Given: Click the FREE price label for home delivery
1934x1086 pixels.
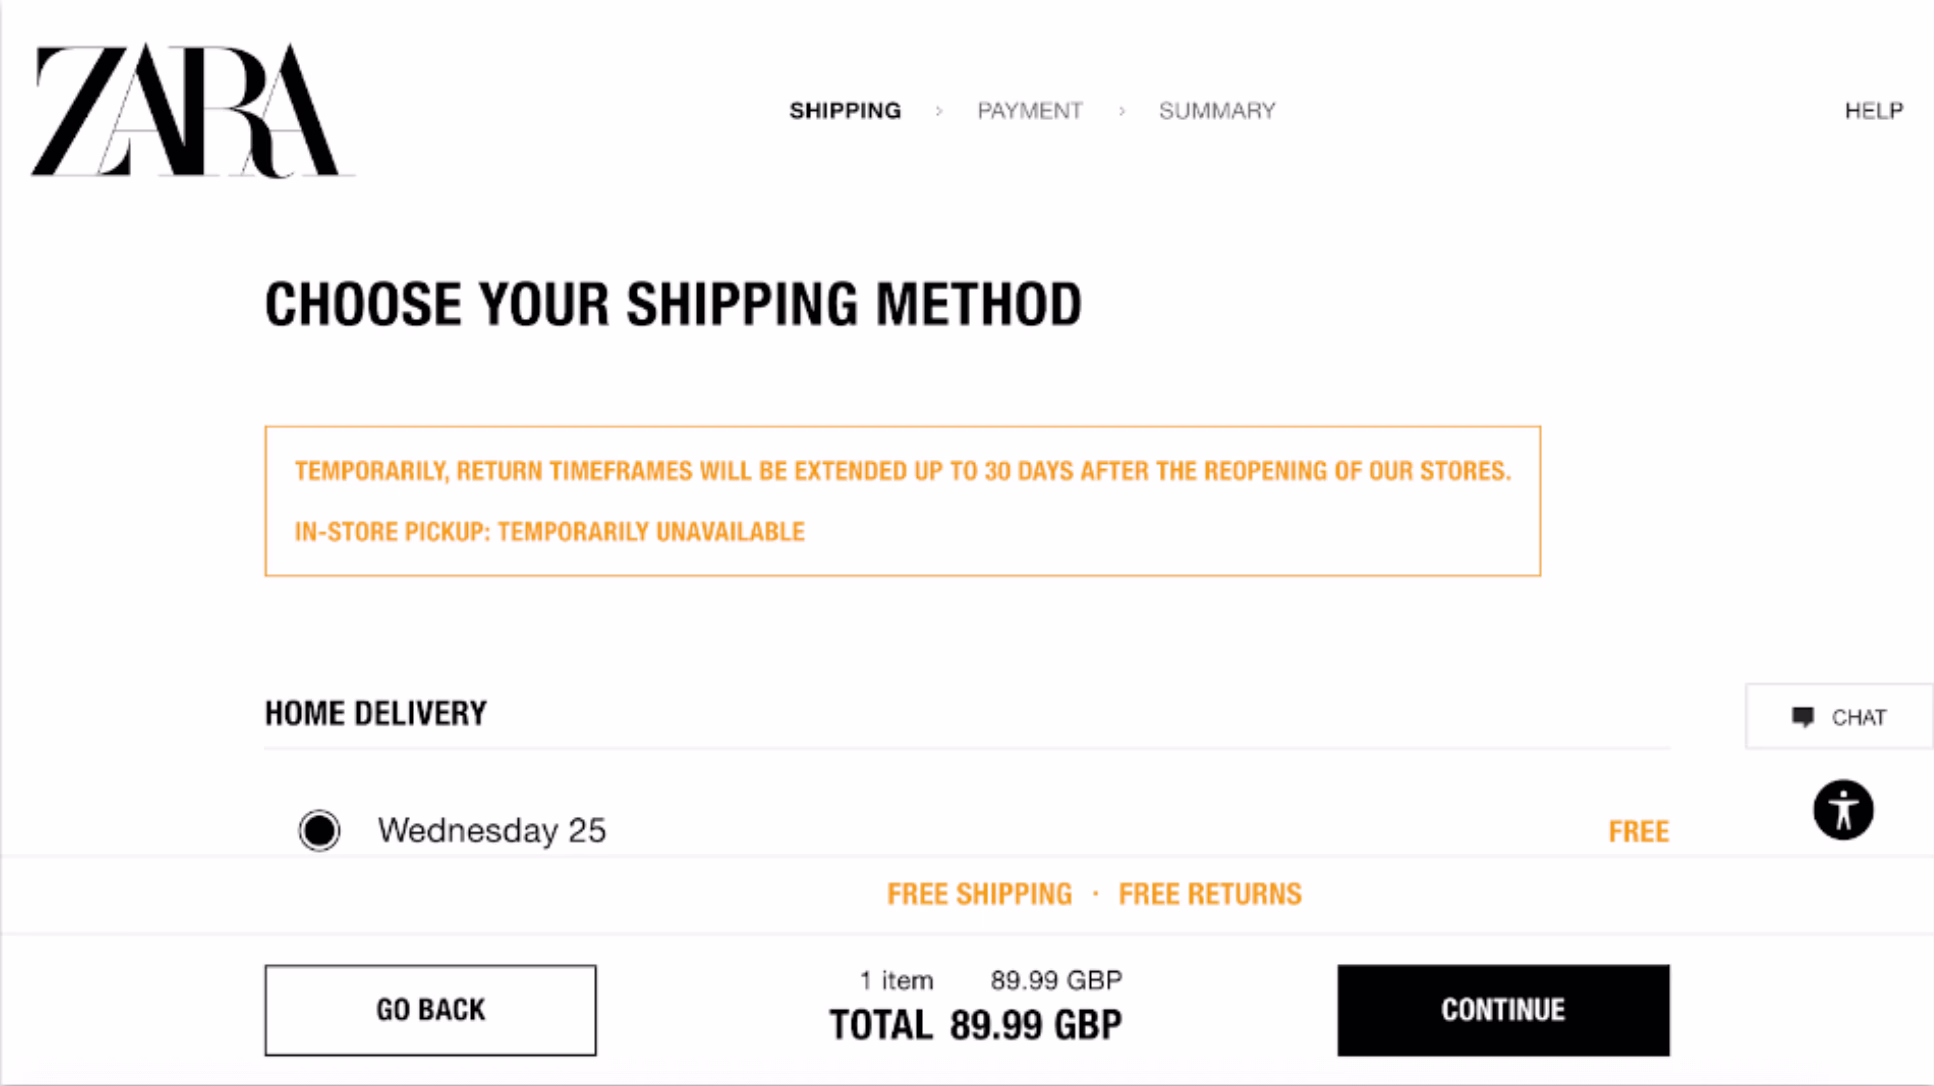Looking at the screenshot, I should (x=1638, y=831).
